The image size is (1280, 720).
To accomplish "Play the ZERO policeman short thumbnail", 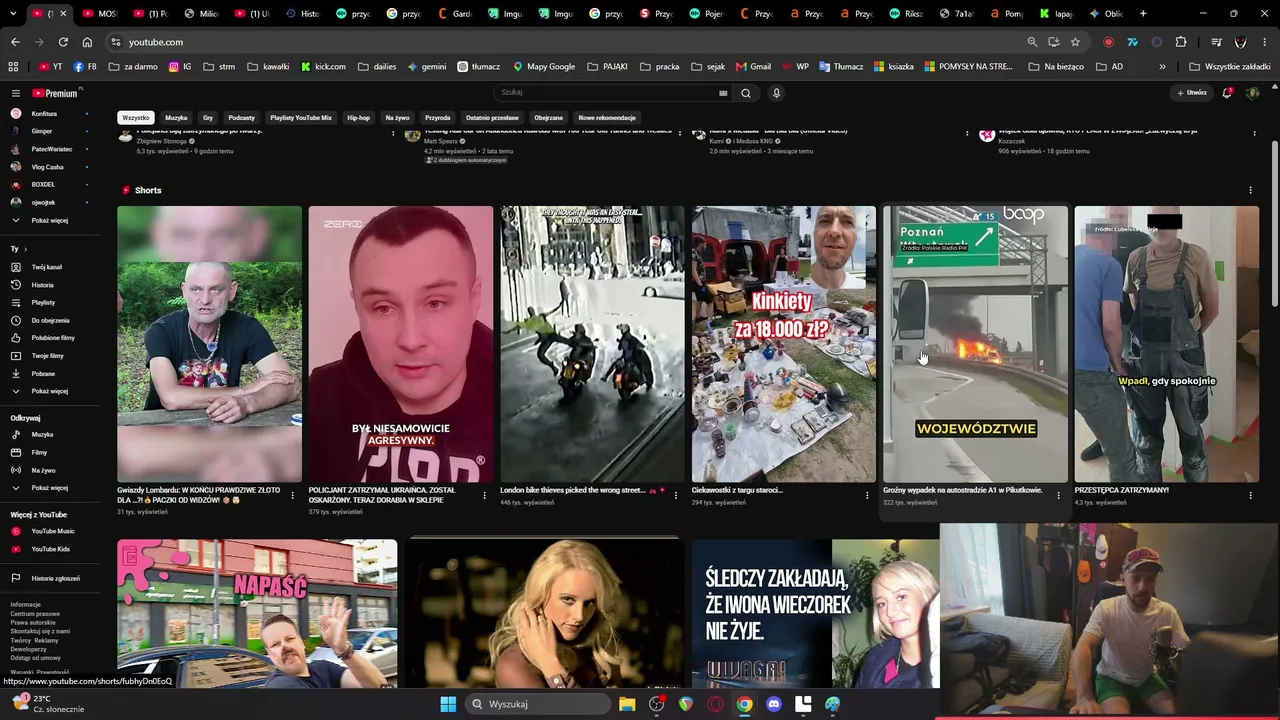I will pos(401,344).
